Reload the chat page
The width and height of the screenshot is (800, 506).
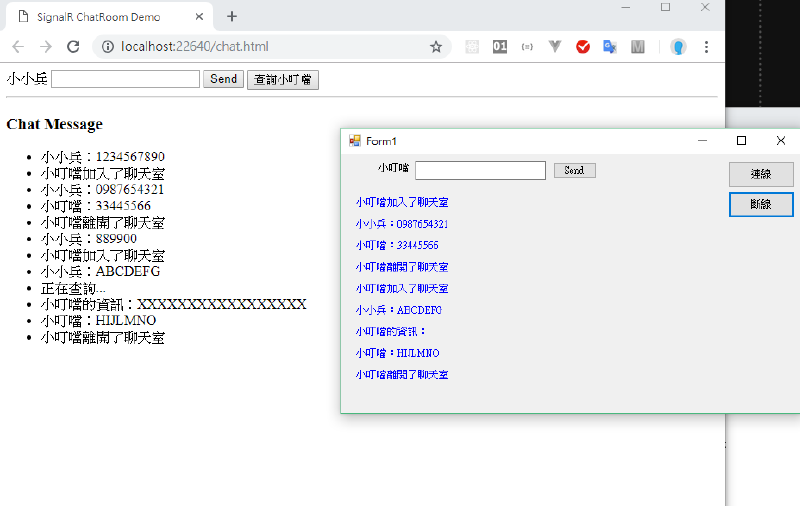point(73,47)
